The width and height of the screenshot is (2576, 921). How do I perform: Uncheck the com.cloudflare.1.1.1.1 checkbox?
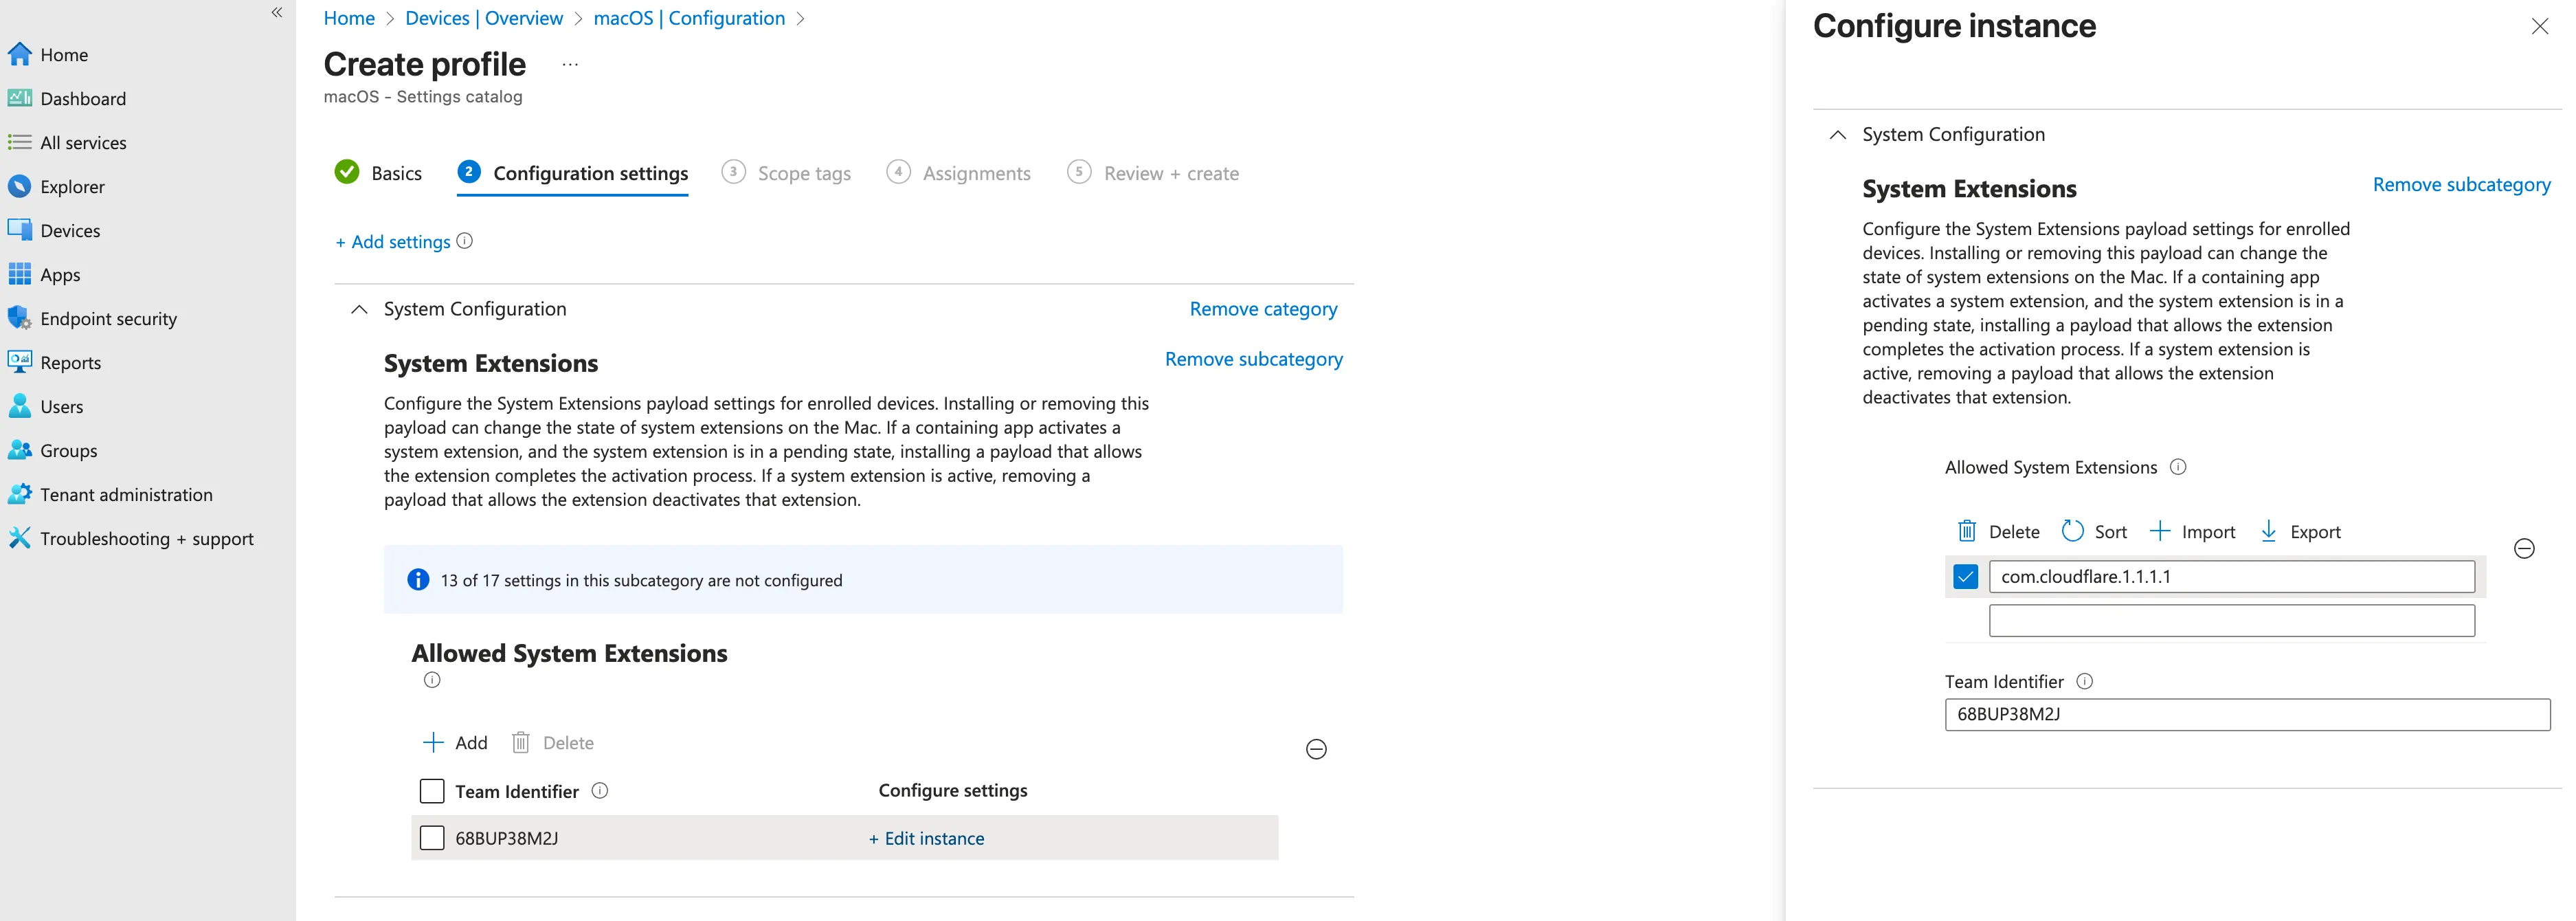coord(1965,576)
